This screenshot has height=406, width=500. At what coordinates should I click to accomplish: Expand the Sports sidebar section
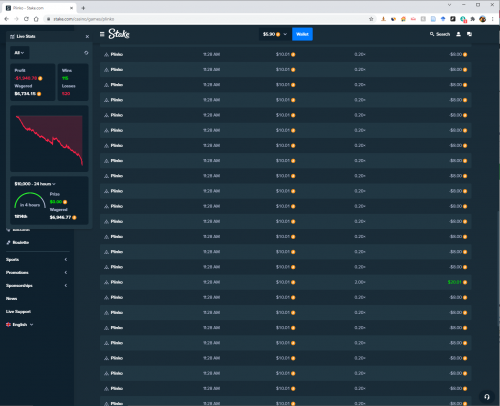(x=36, y=259)
